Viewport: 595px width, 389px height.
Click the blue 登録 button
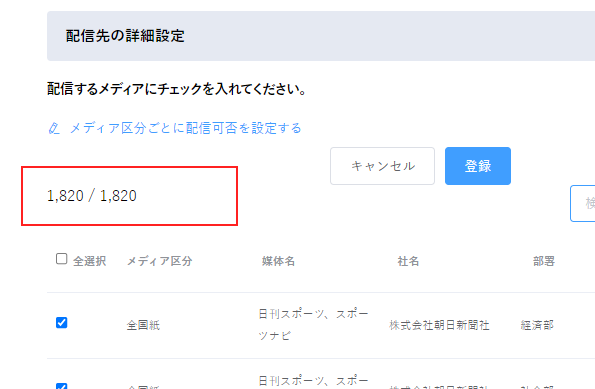click(478, 166)
